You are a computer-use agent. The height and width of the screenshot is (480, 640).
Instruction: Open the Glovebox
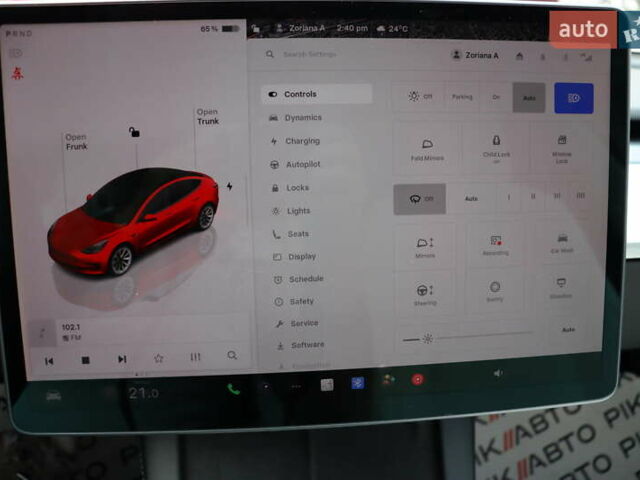pyautogui.click(x=561, y=287)
